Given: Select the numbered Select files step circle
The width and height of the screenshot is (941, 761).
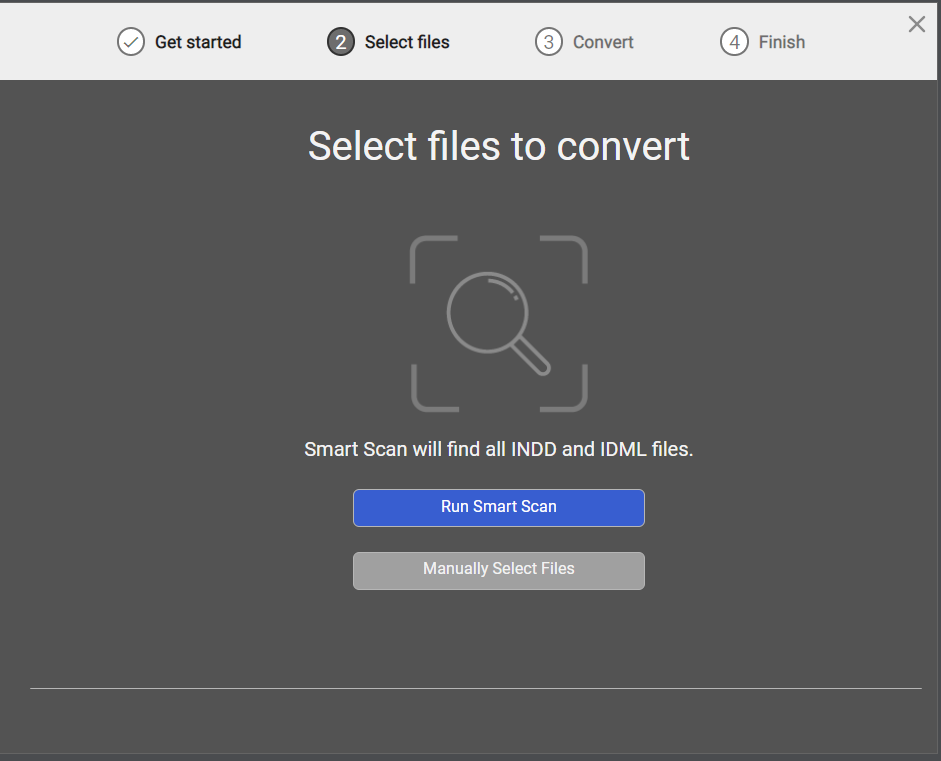Looking at the screenshot, I should (339, 42).
